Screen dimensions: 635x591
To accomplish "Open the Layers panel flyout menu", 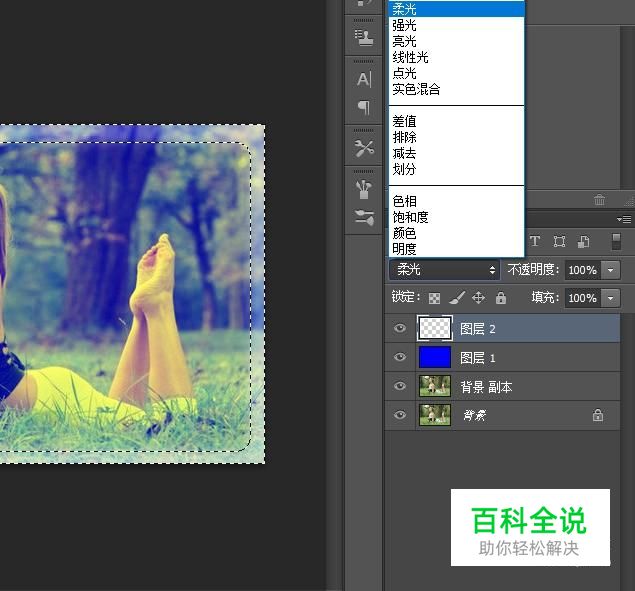I will 624,219.
